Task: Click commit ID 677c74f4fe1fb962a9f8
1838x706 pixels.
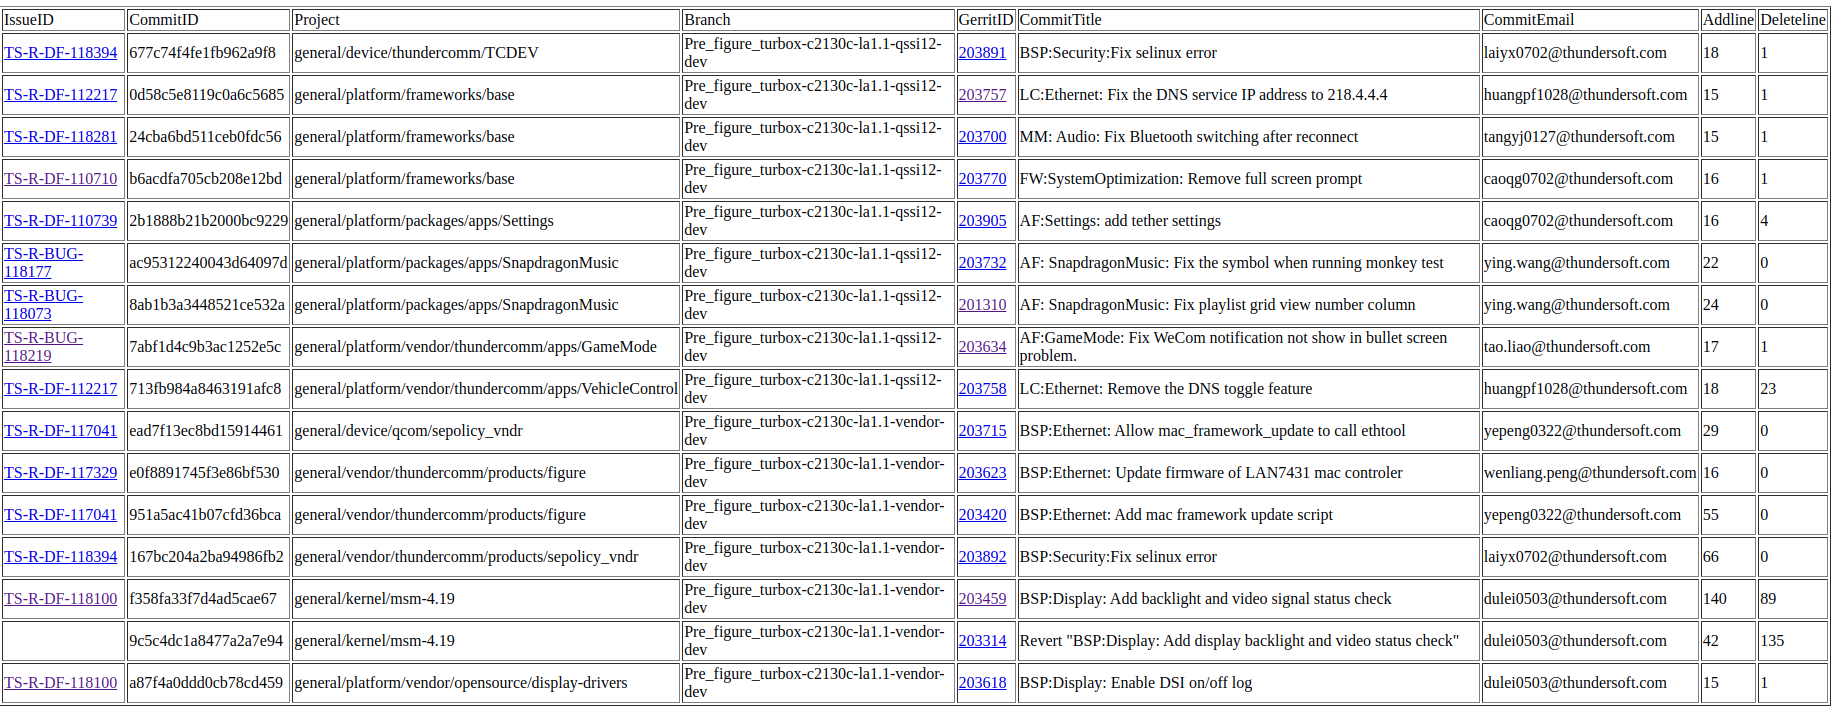Action: 202,53
